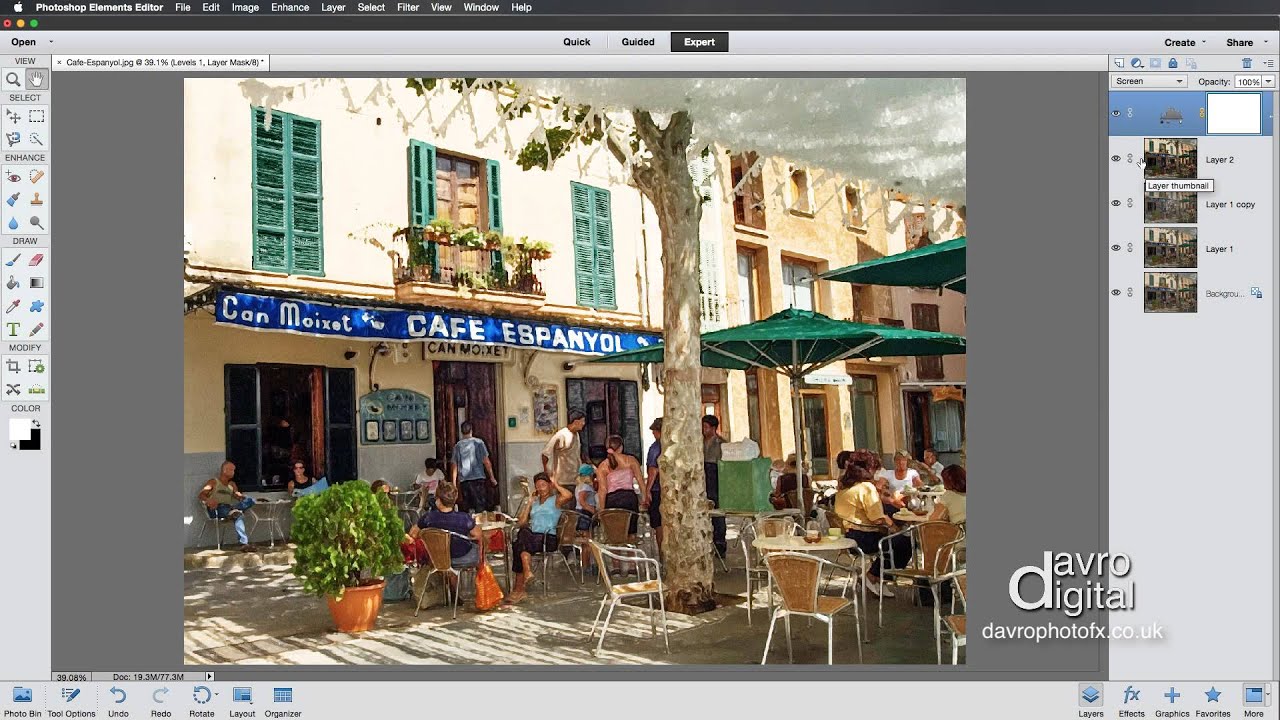Hide Layer 1 copy using its eye icon
Viewport: 1280px width, 720px height.
[1116, 203]
